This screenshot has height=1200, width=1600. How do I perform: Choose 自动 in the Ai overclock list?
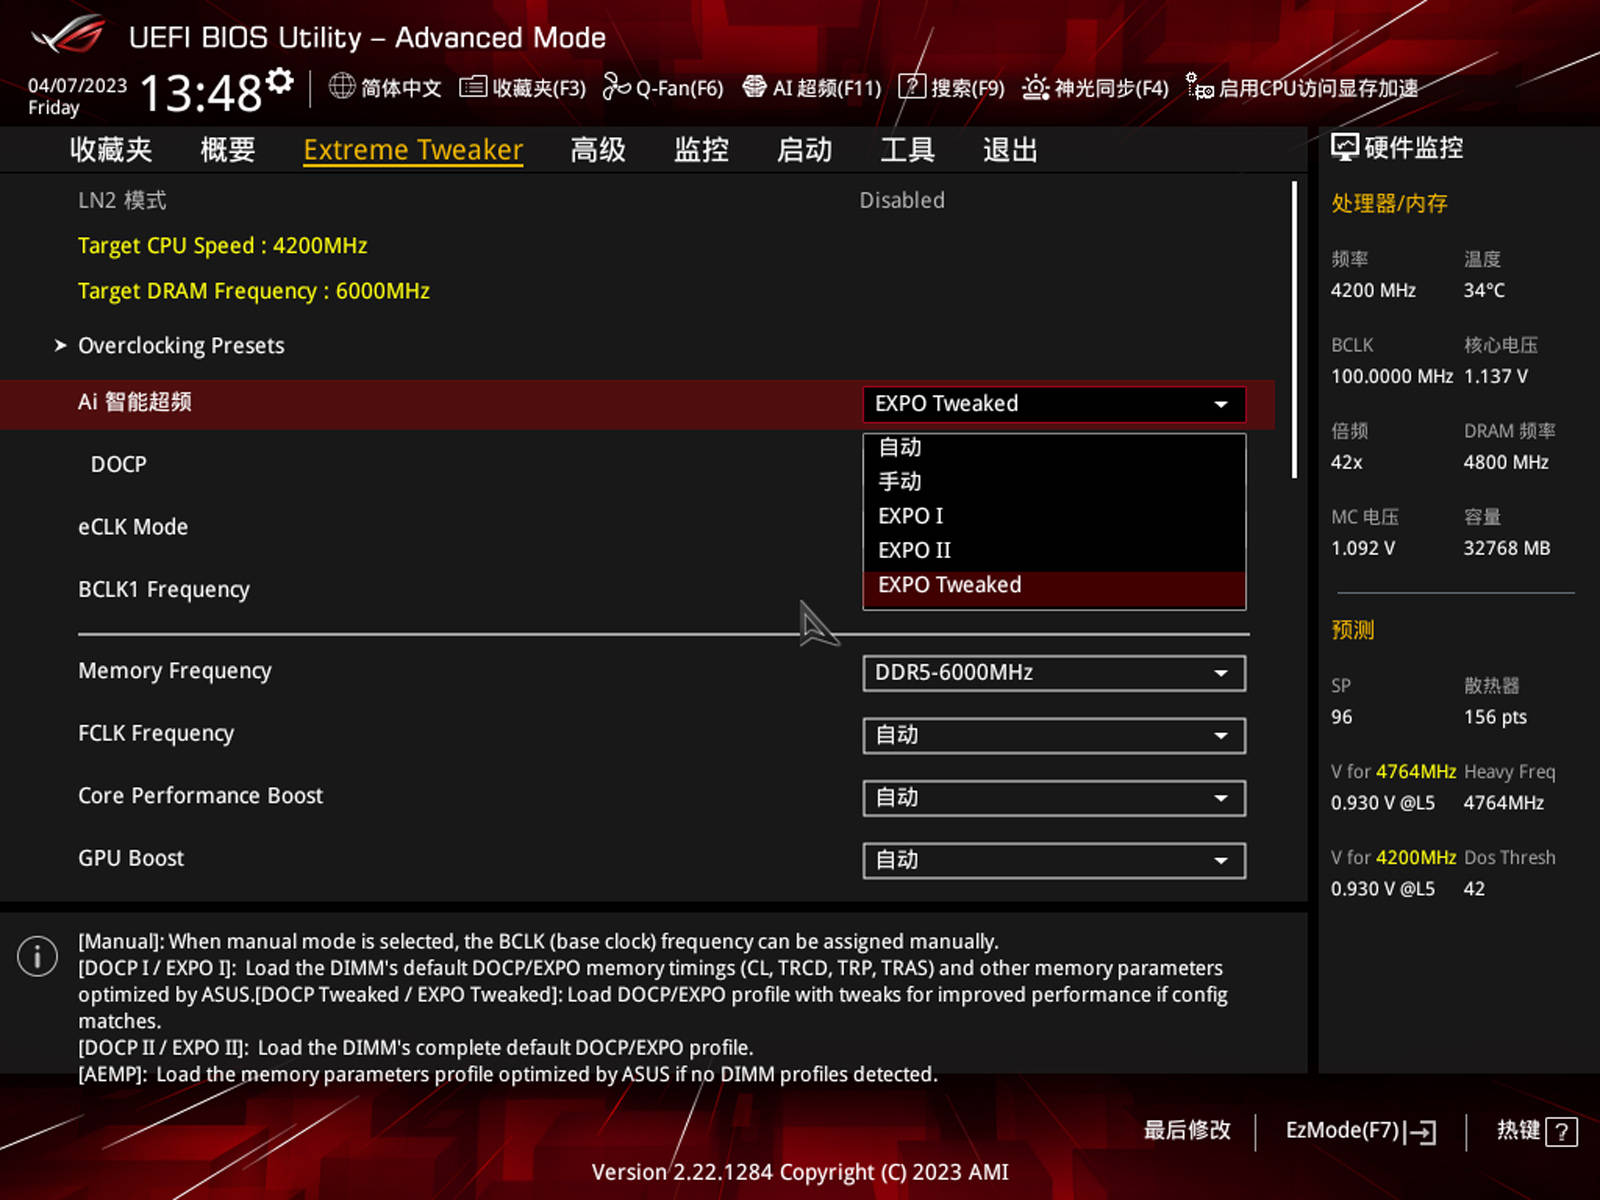[x=1054, y=447]
